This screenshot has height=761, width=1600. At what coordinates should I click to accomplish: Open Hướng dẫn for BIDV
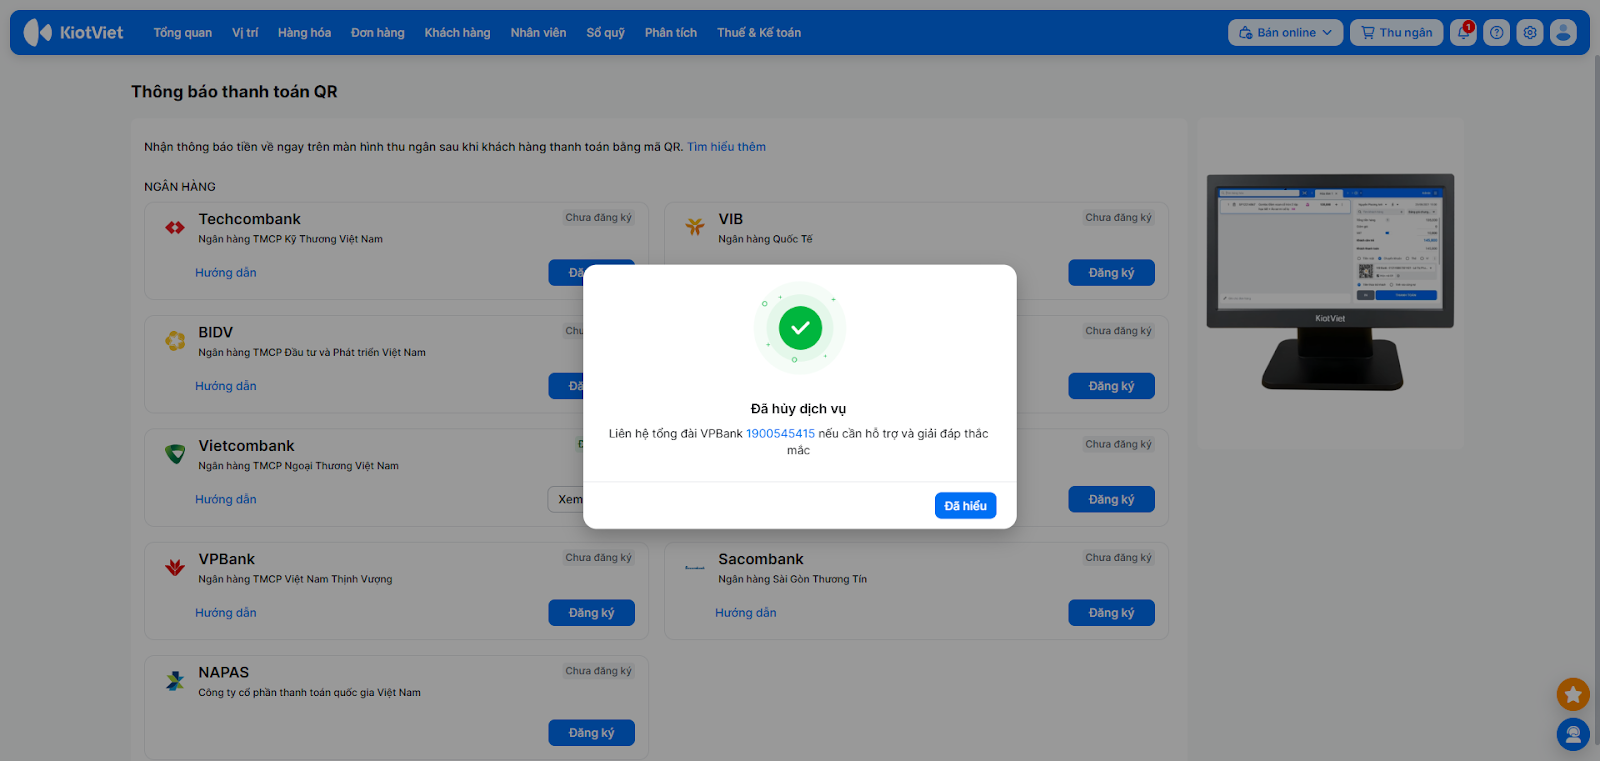[x=226, y=386]
